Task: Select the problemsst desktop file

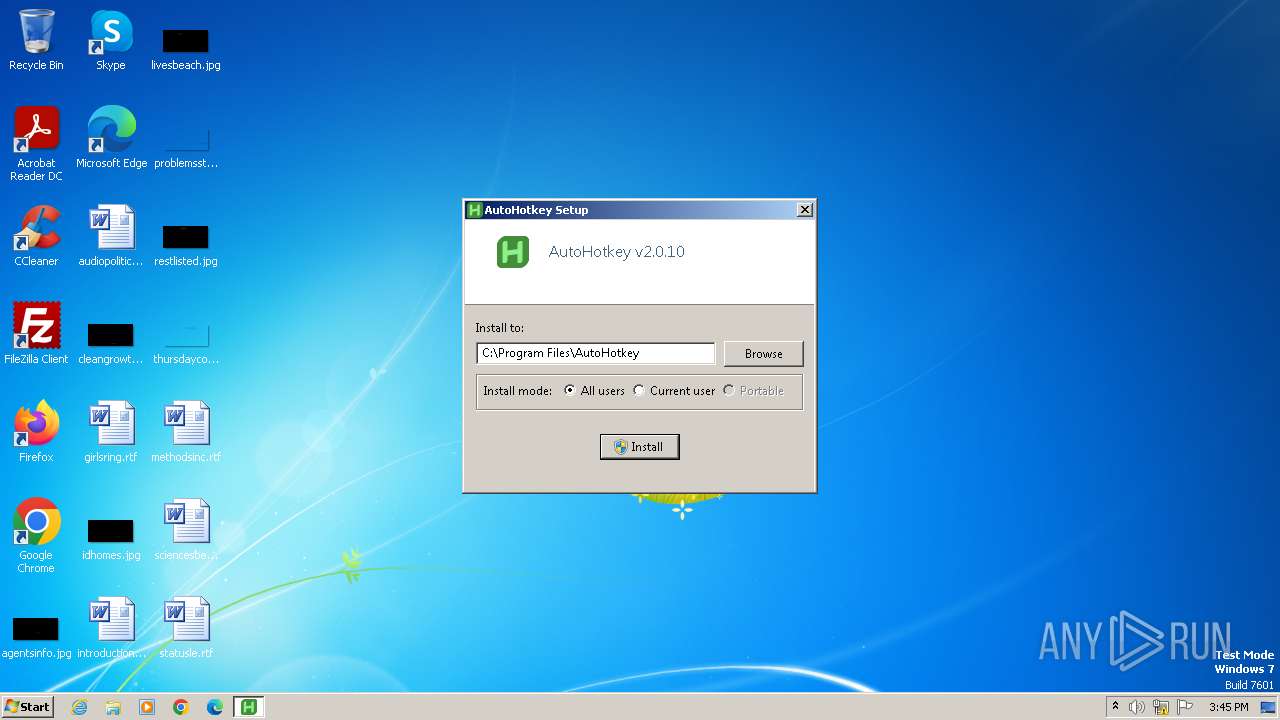Action: pos(186,146)
